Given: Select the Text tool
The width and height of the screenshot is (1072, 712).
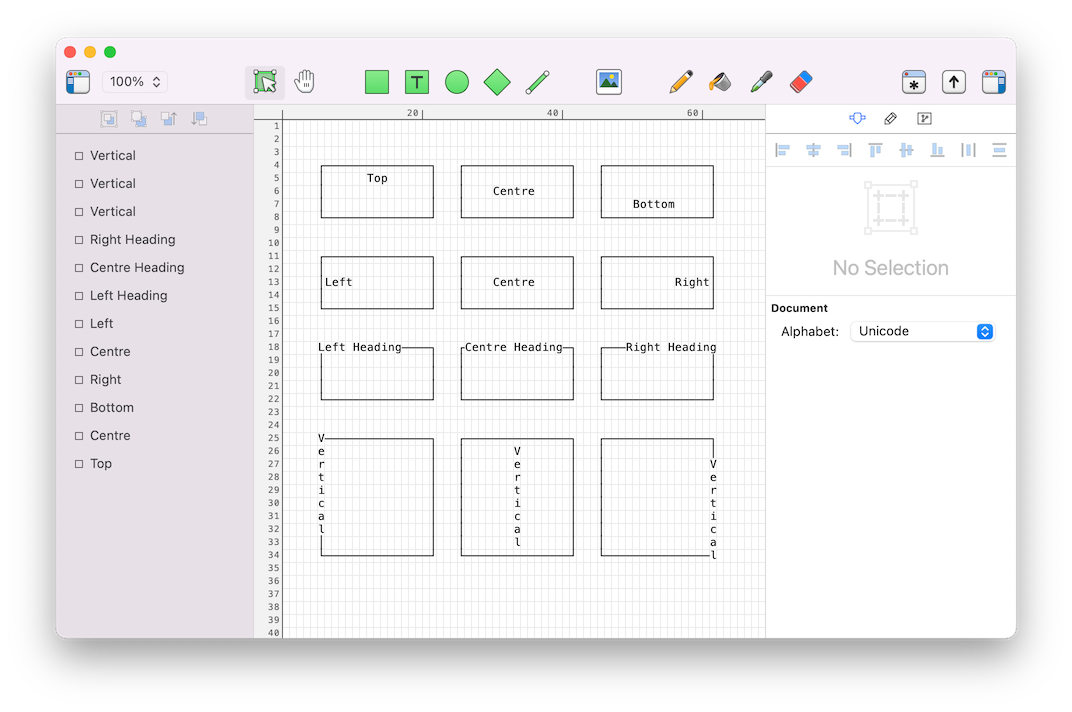Looking at the screenshot, I should point(417,82).
